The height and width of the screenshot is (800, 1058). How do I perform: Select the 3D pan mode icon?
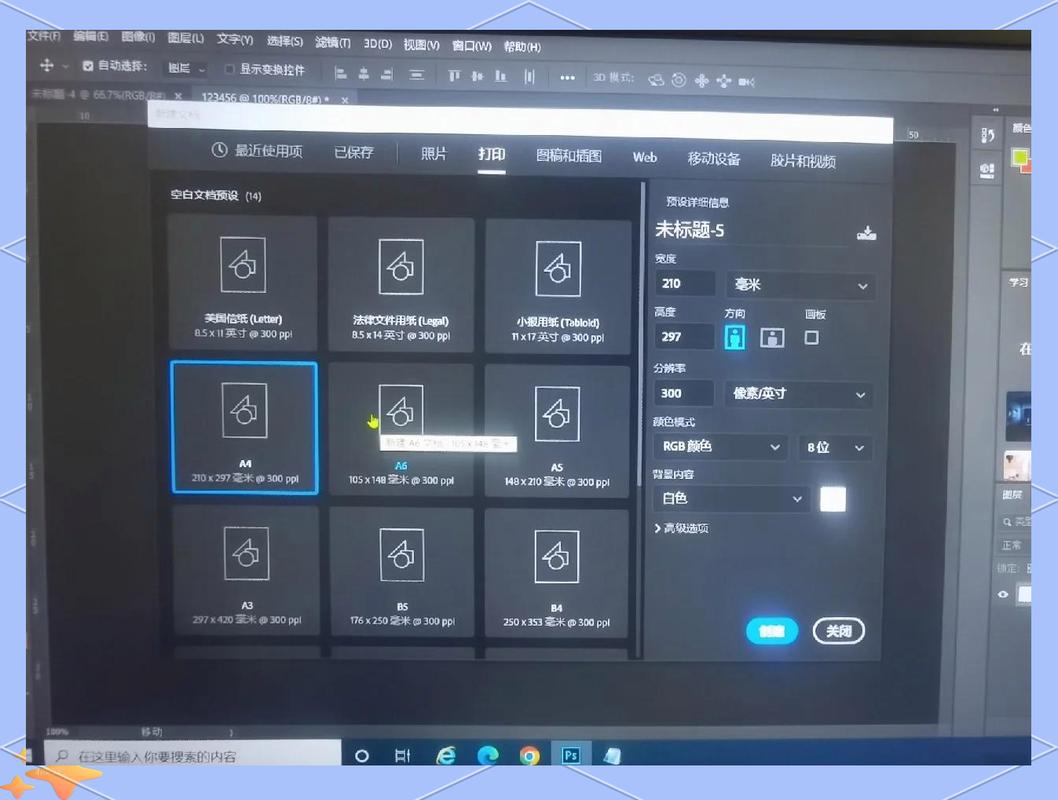702,81
